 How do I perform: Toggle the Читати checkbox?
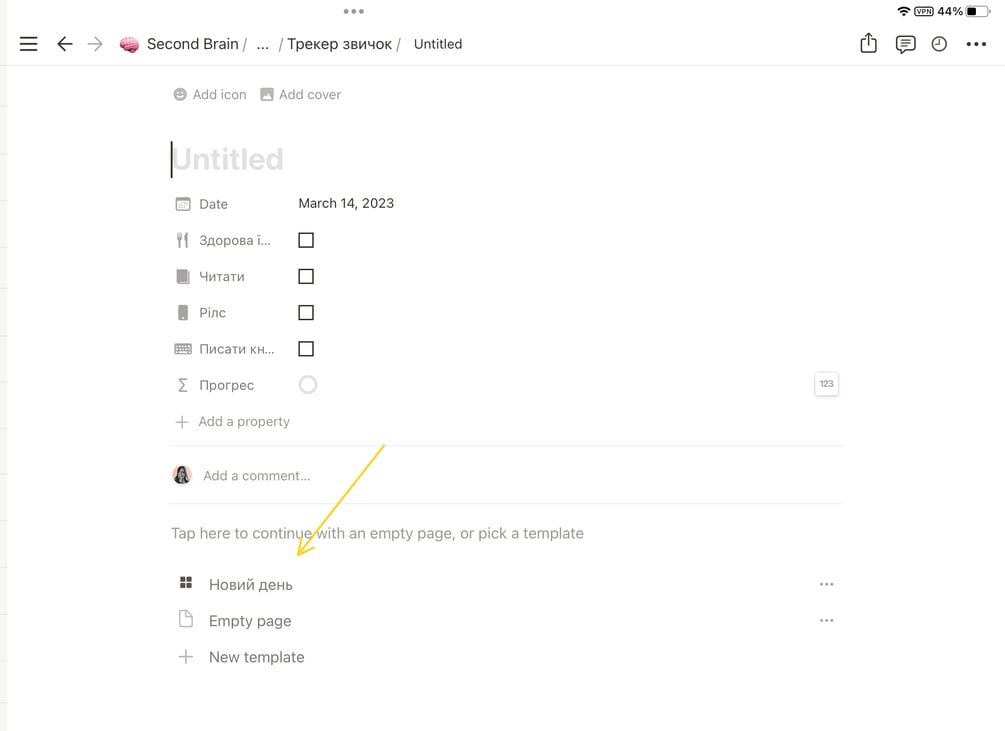coord(306,276)
